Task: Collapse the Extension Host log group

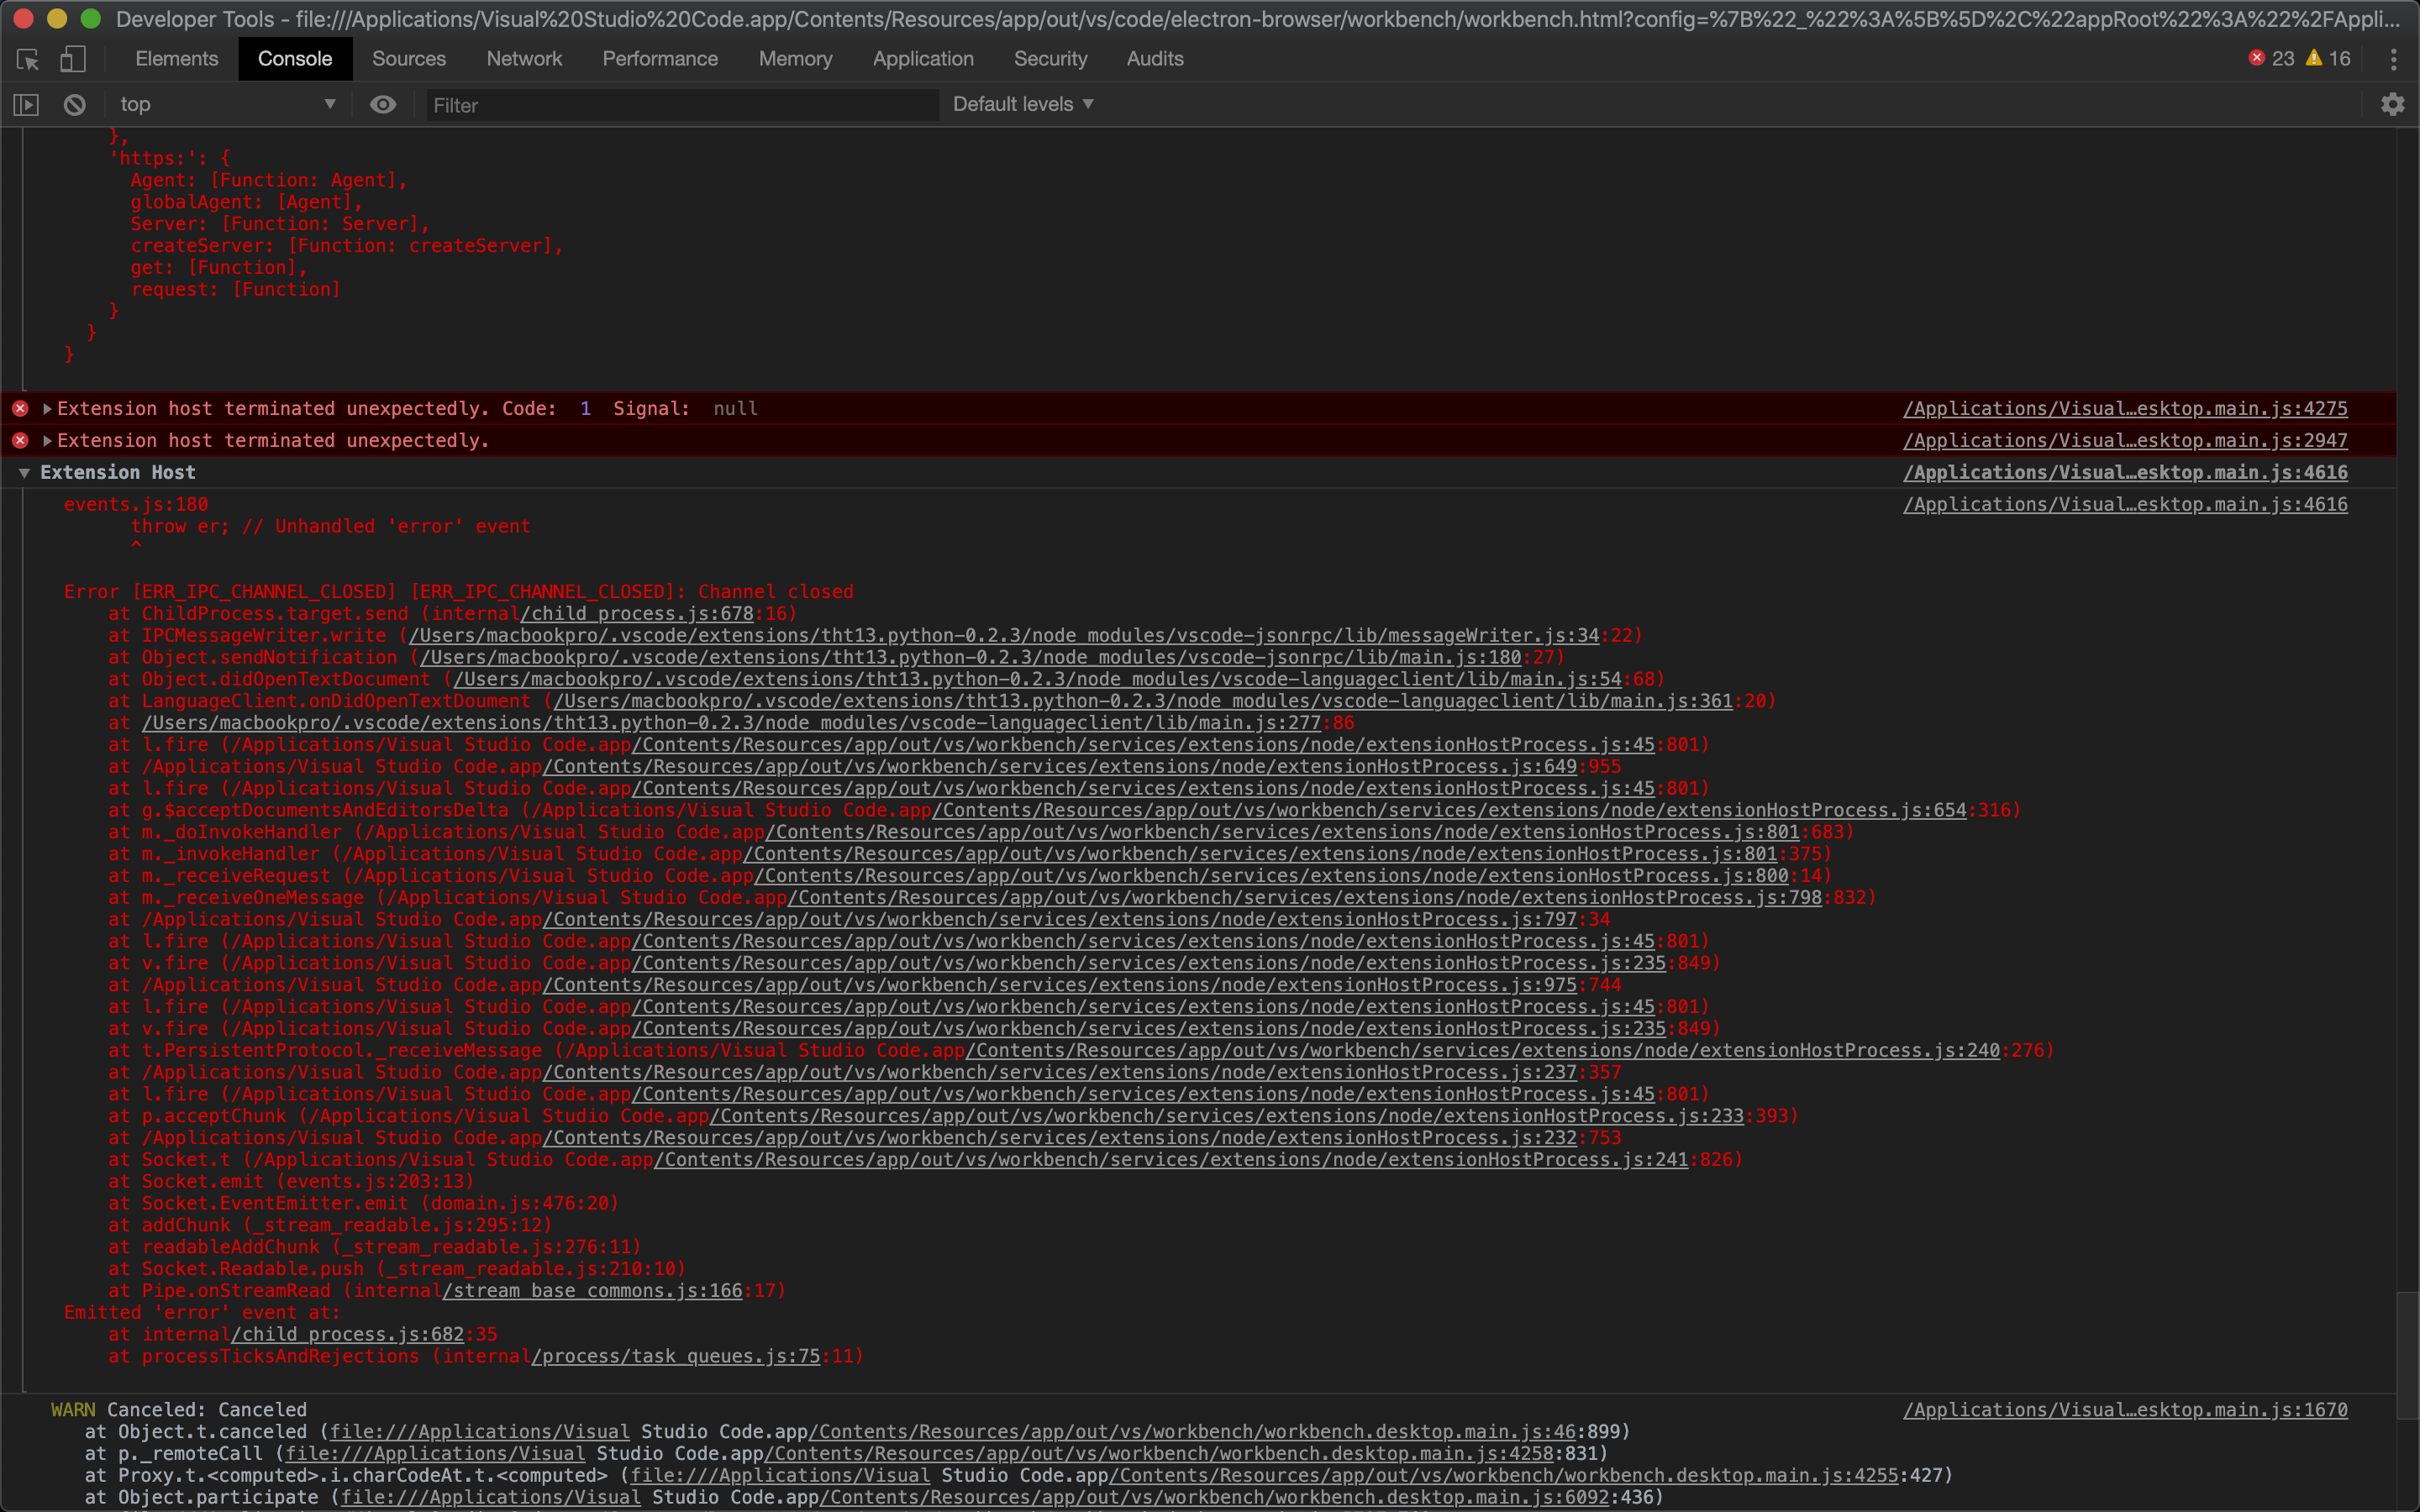Action: pos(24,472)
